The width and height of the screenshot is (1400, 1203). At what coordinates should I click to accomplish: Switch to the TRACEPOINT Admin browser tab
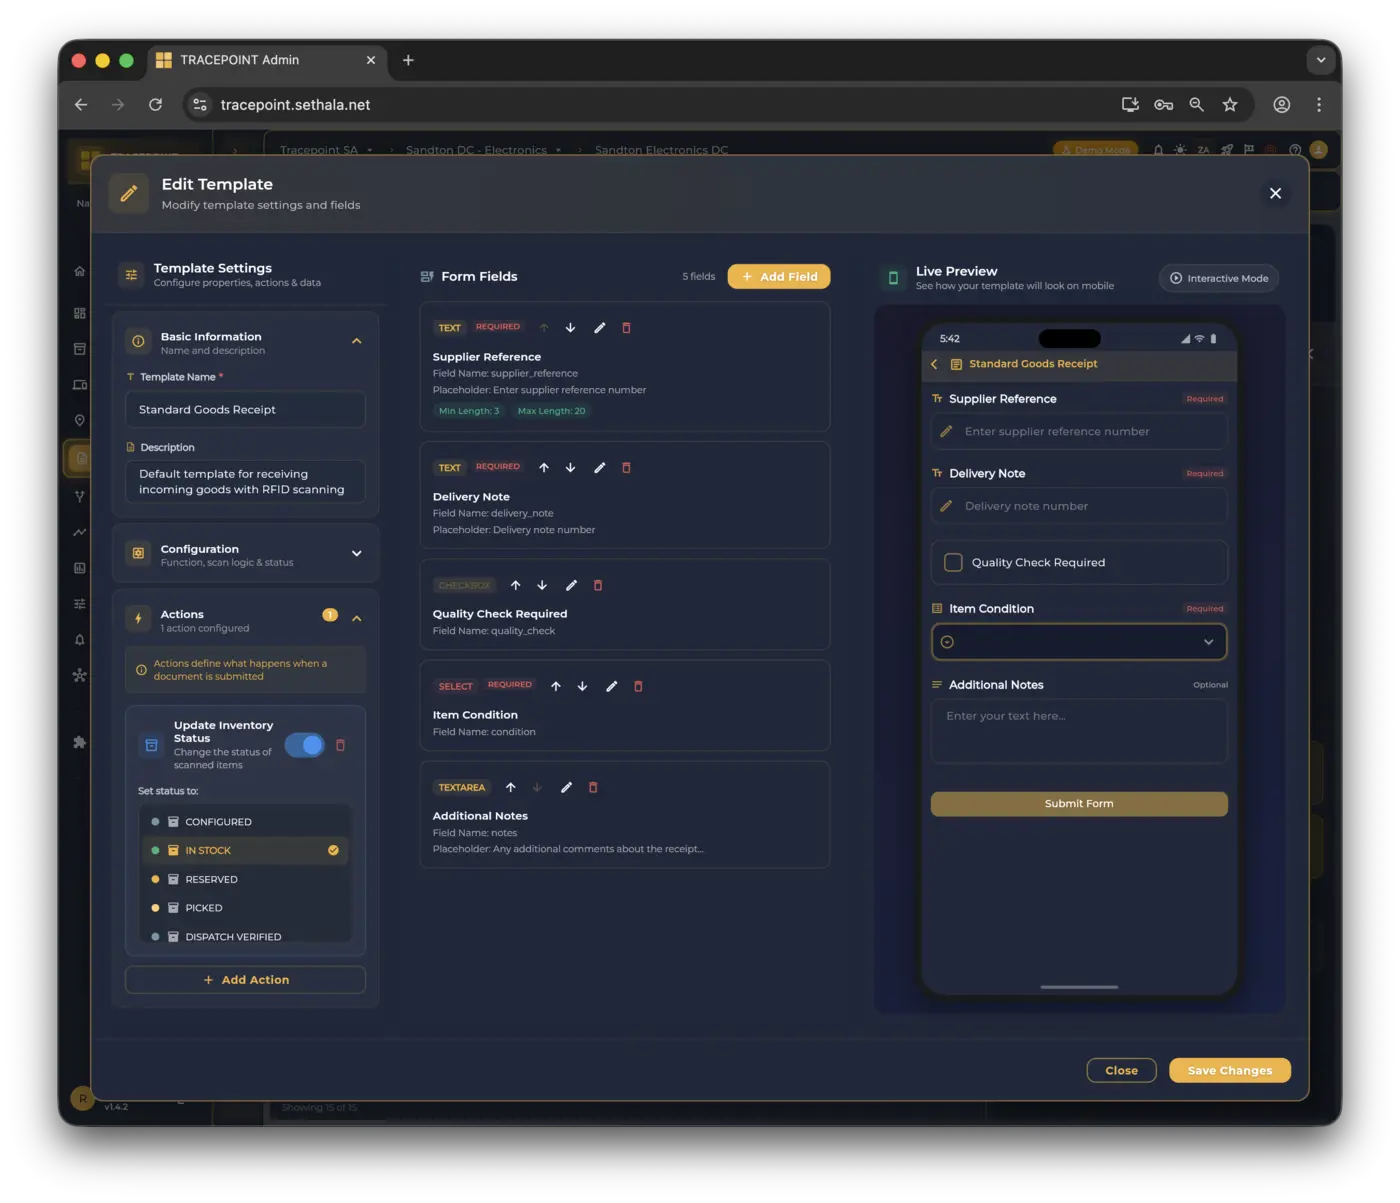coord(240,60)
